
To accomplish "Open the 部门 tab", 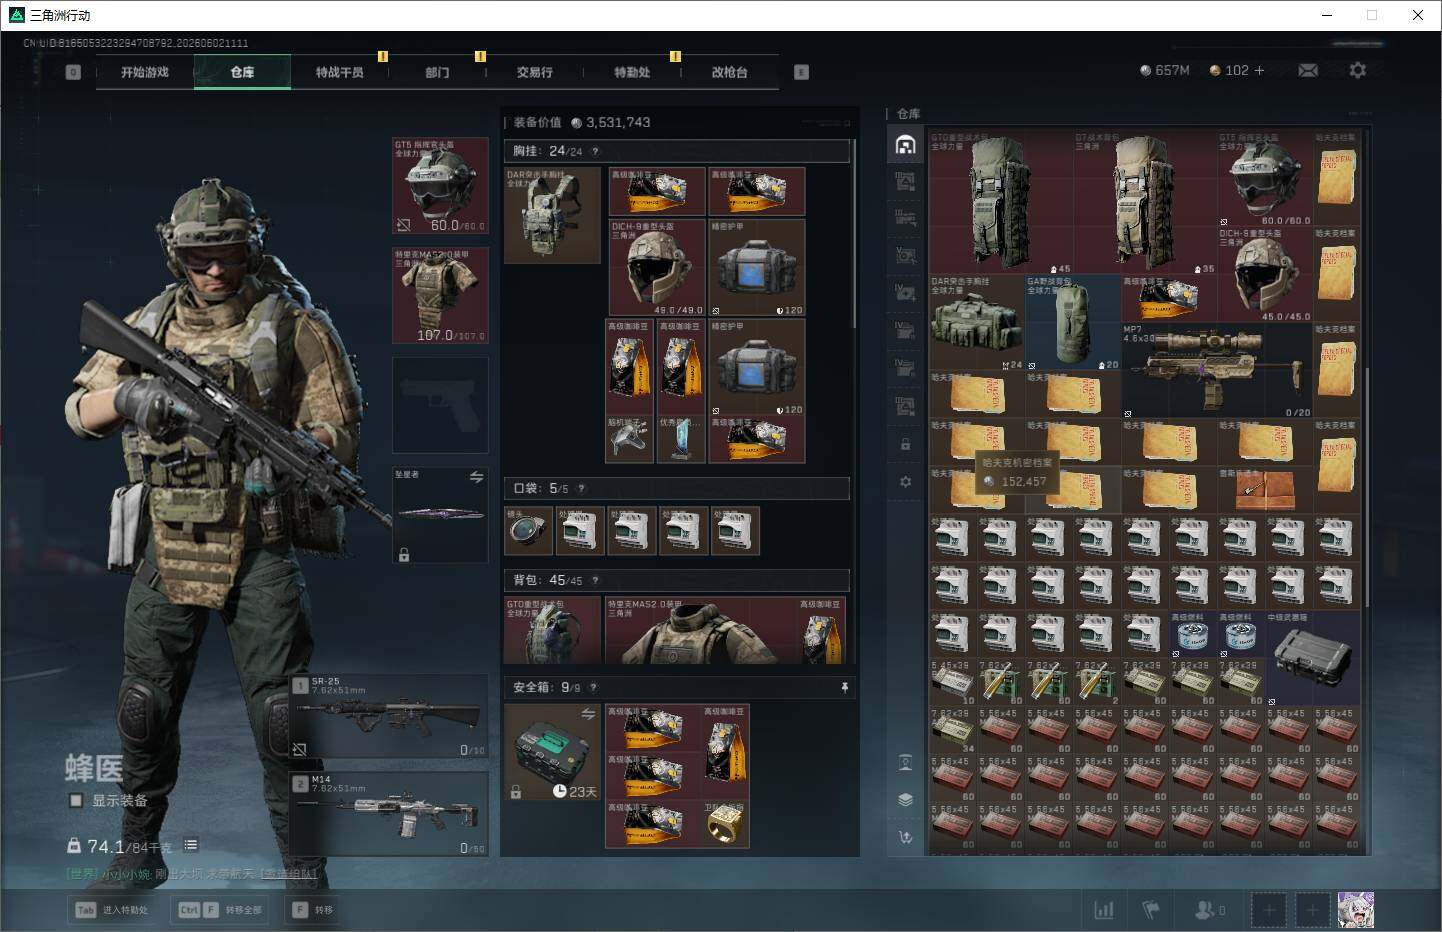I will (x=437, y=72).
